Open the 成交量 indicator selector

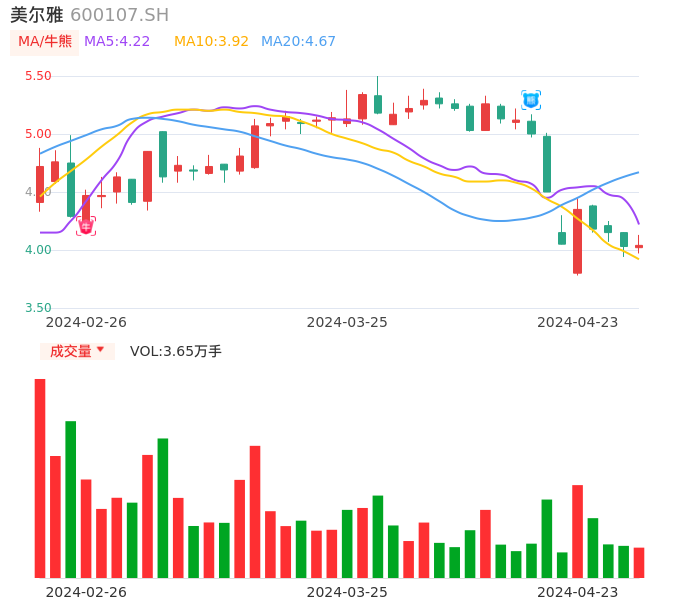(x=71, y=351)
